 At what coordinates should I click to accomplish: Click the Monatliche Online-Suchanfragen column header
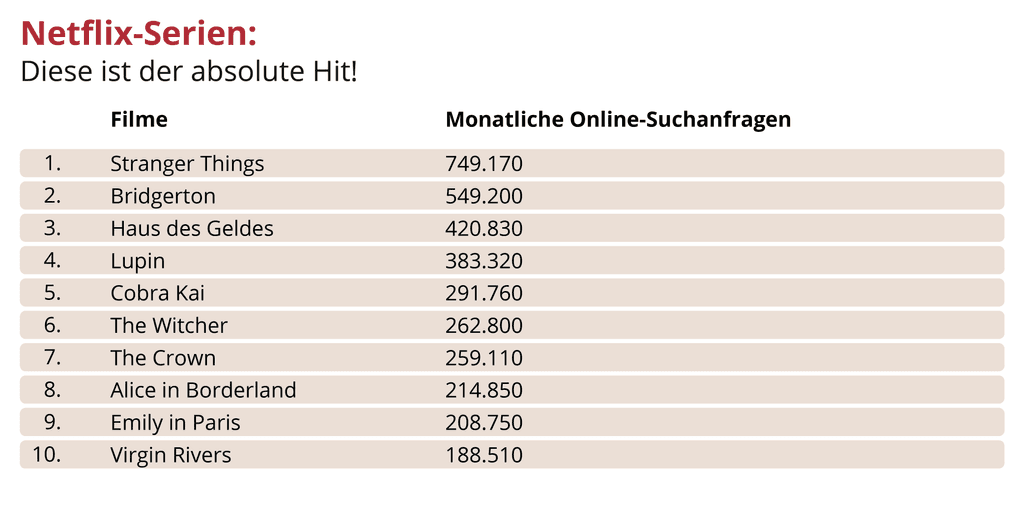click(x=618, y=120)
